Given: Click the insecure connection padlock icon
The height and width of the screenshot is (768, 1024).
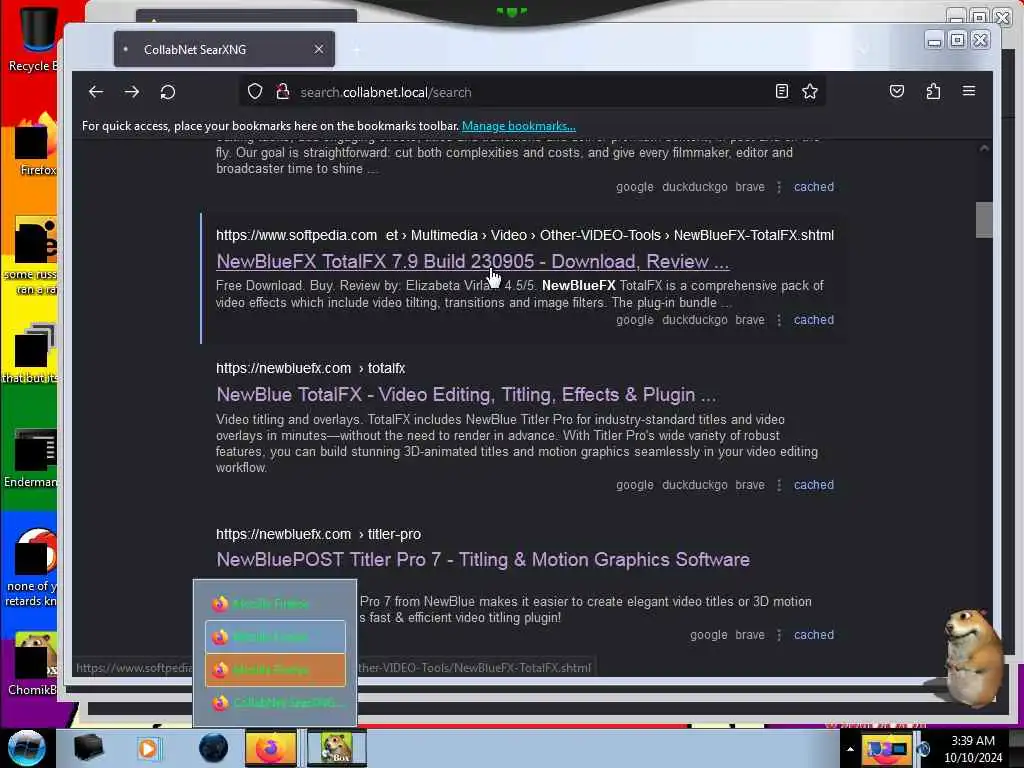Looking at the screenshot, I should click(x=282, y=92).
